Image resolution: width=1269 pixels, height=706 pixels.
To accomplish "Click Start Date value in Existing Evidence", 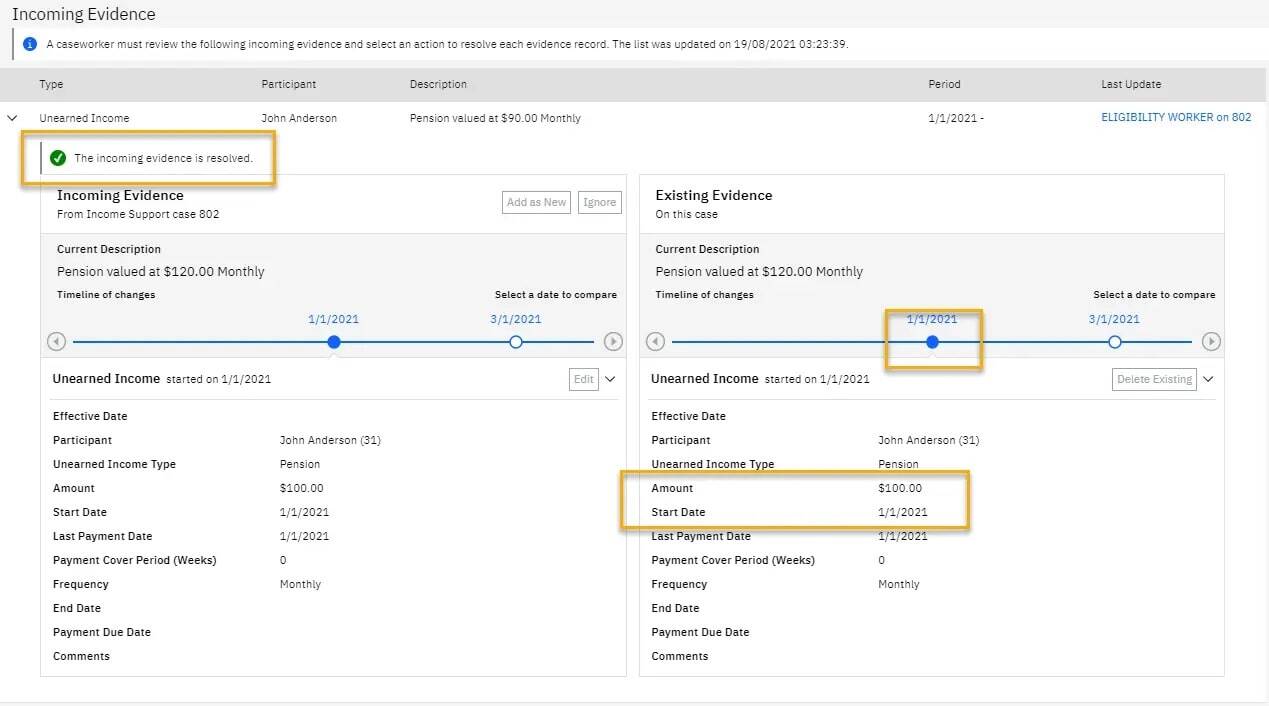I will [902, 512].
